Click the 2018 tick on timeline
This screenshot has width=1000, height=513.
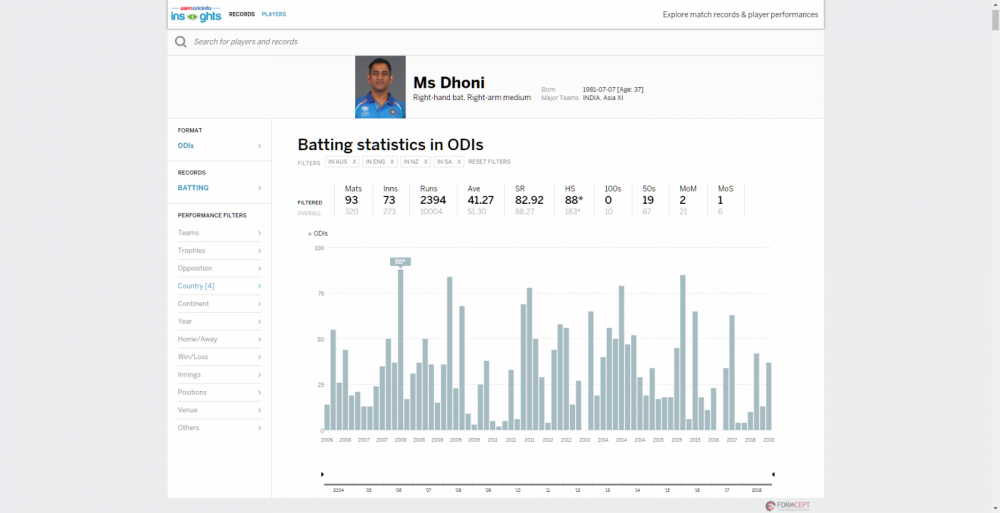point(757,491)
